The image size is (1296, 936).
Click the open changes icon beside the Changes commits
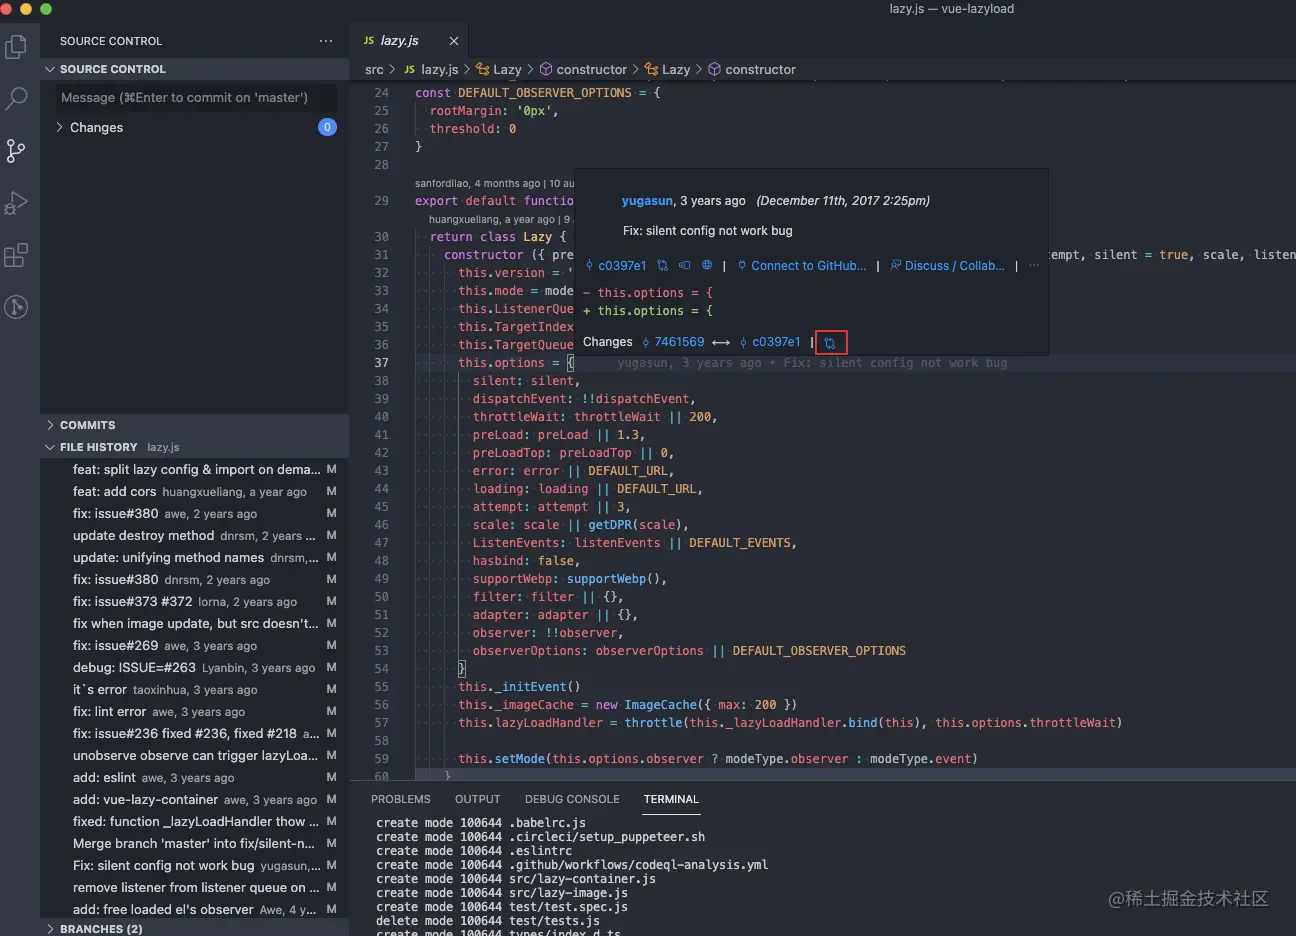830,343
